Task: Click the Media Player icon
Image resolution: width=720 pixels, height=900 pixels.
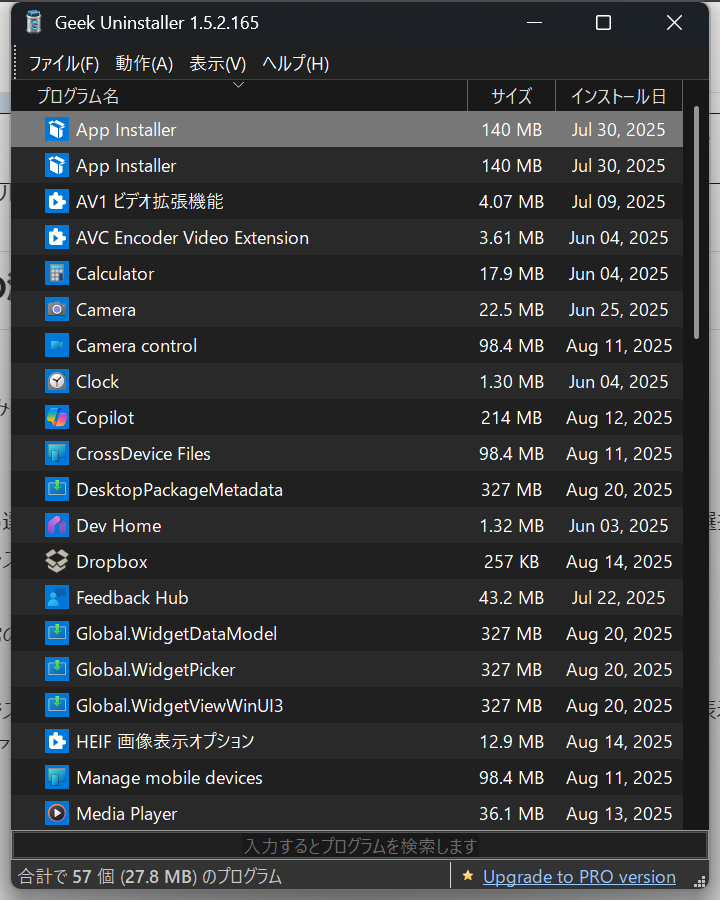Action: coord(57,813)
